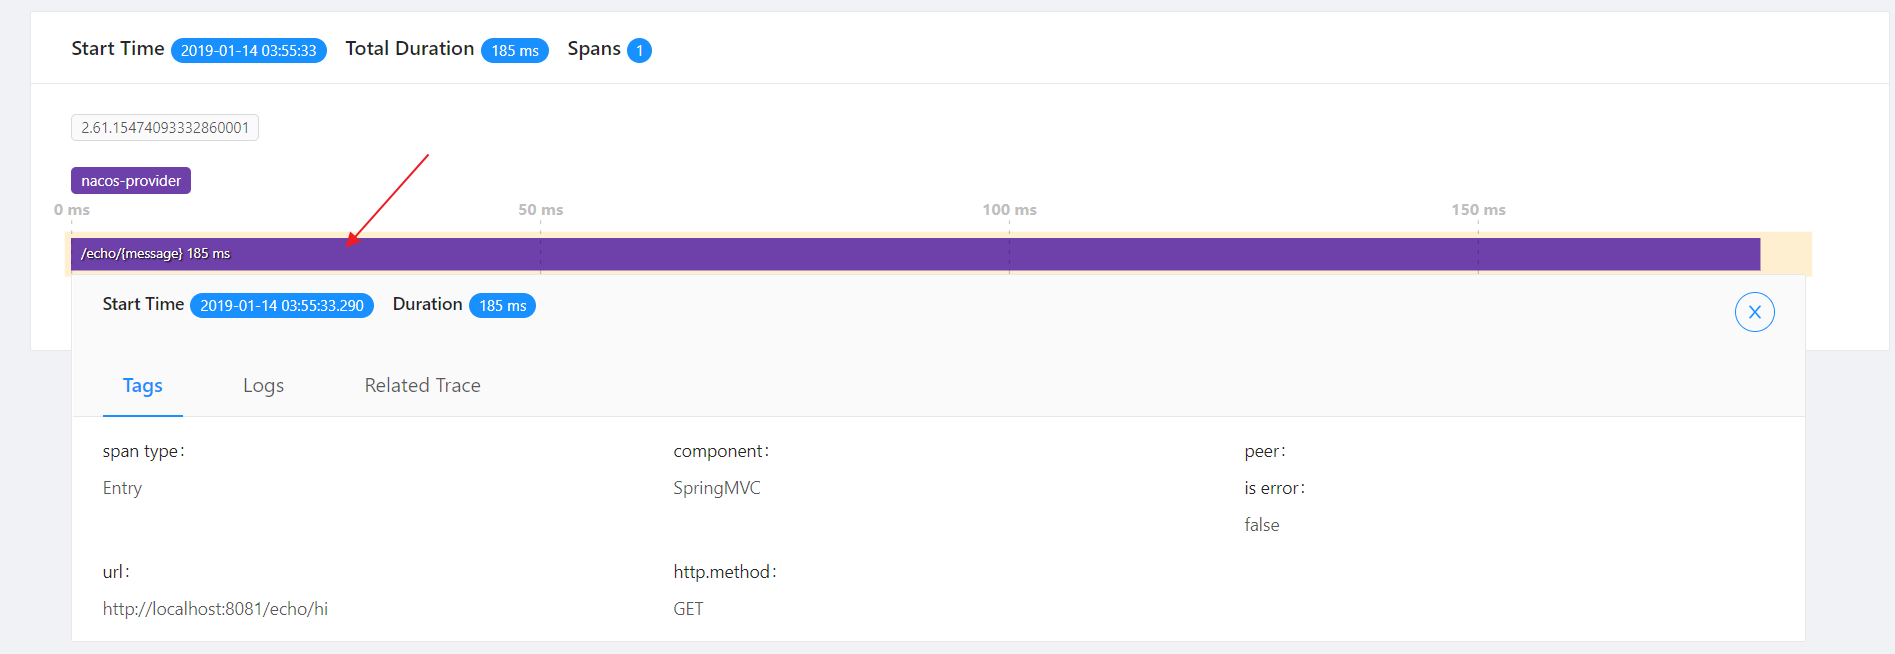Click the span Duration 185 ms badge
The height and width of the screenshot is (654, 1895).
(x=503, y=305)
